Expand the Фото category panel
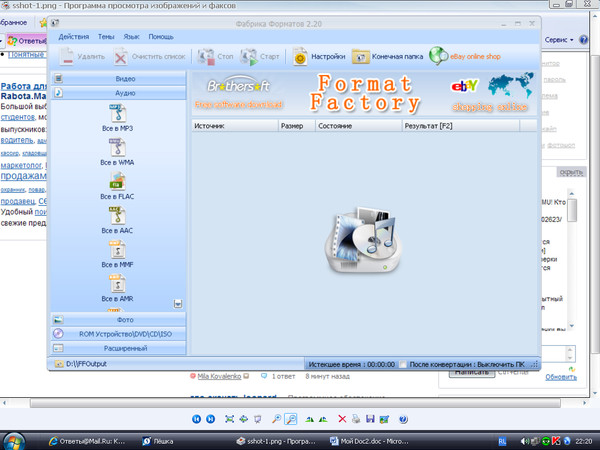 [119, 320]
